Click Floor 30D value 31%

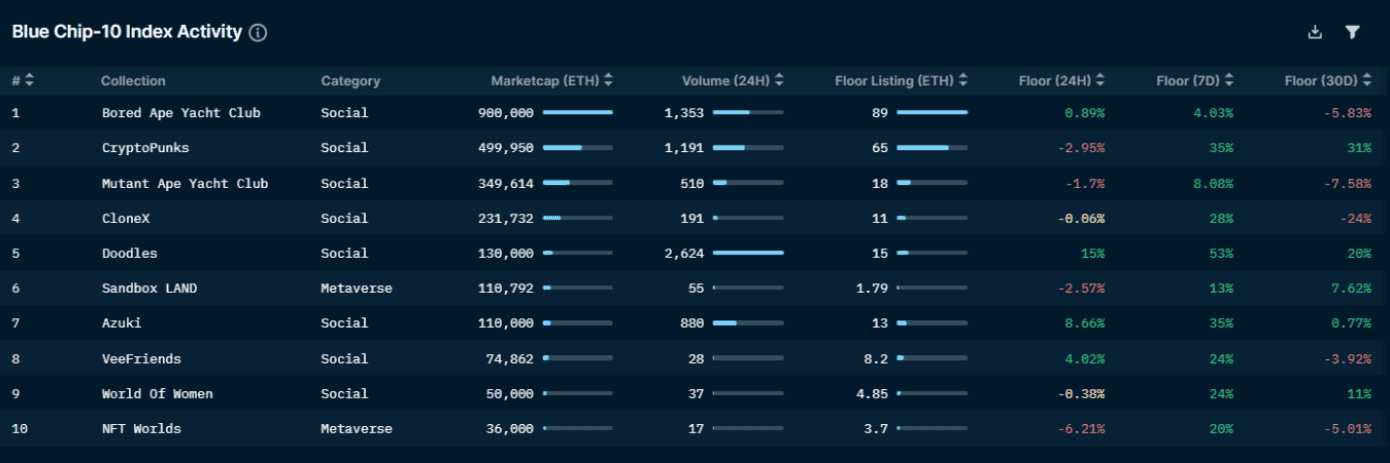point(1358,148)
